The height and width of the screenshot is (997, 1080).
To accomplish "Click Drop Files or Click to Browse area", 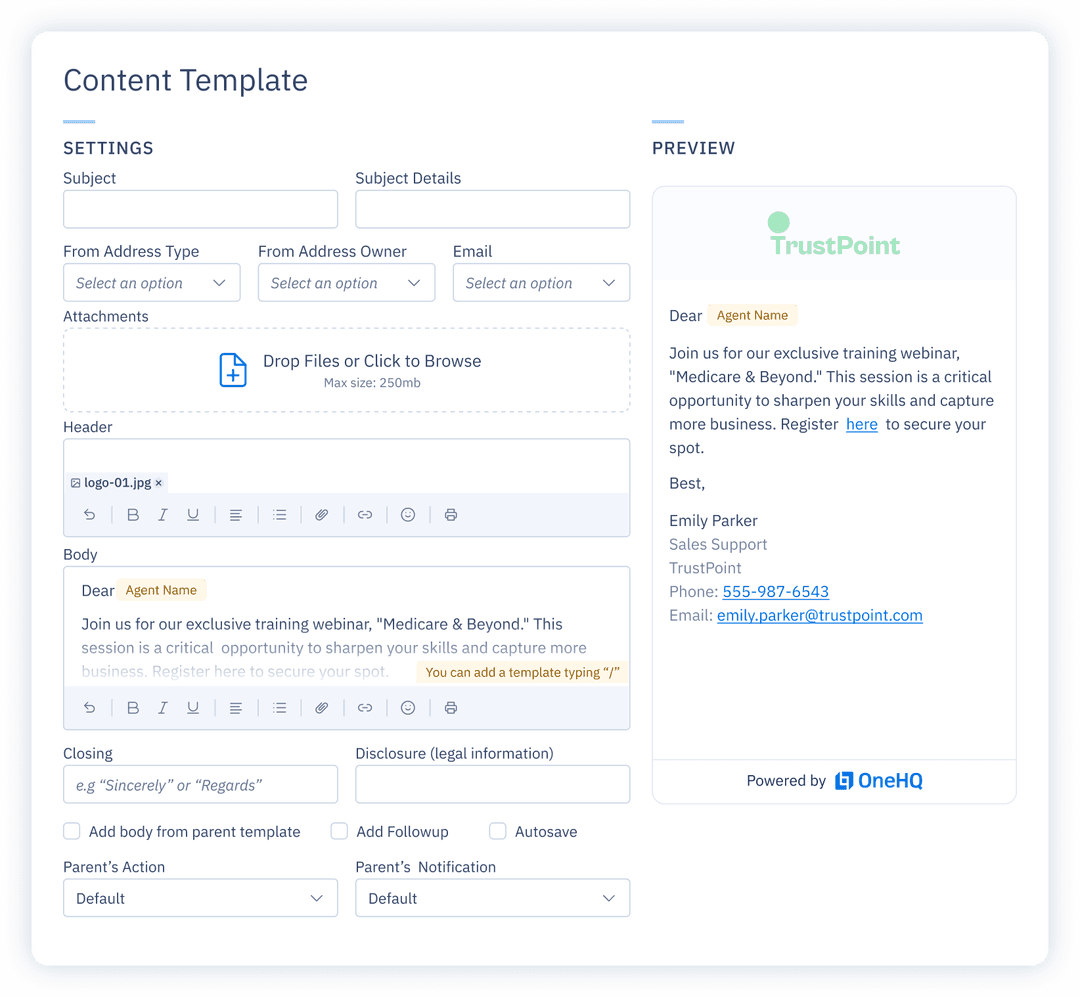I will pos(346,370).
